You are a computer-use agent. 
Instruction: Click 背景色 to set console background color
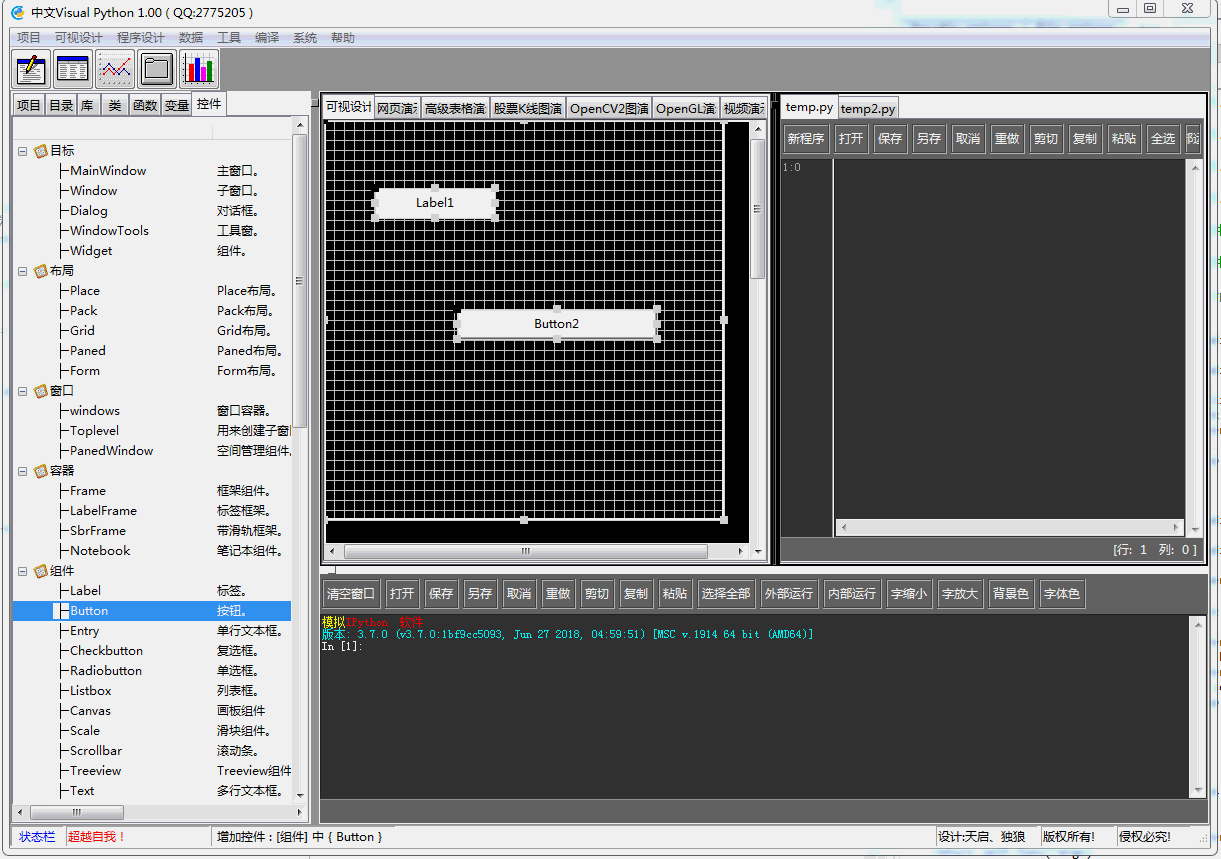point(1010,594)
